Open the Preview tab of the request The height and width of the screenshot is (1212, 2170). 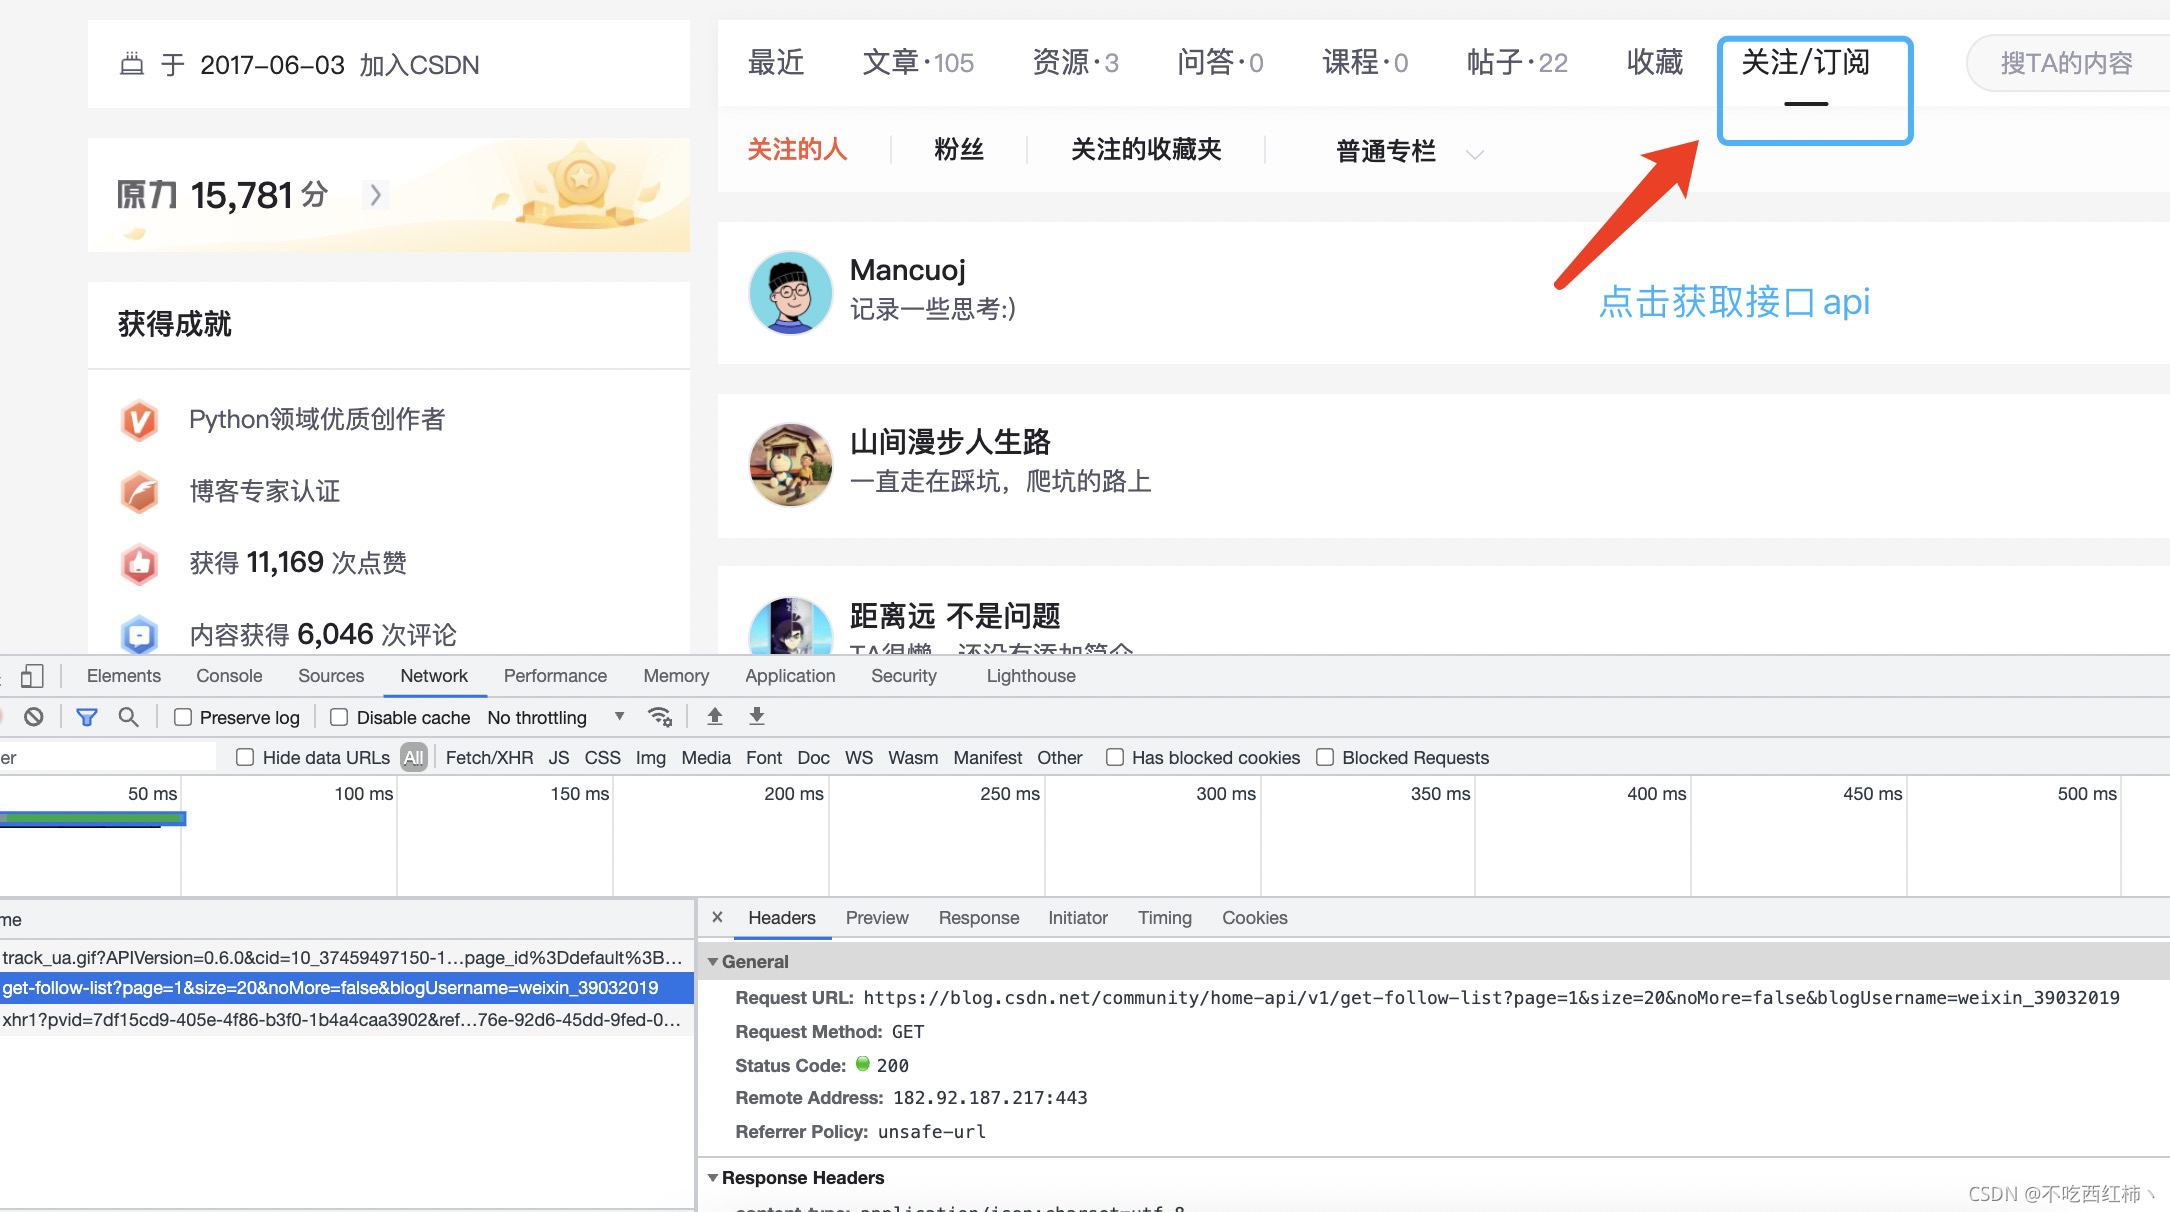pos(876,917)
